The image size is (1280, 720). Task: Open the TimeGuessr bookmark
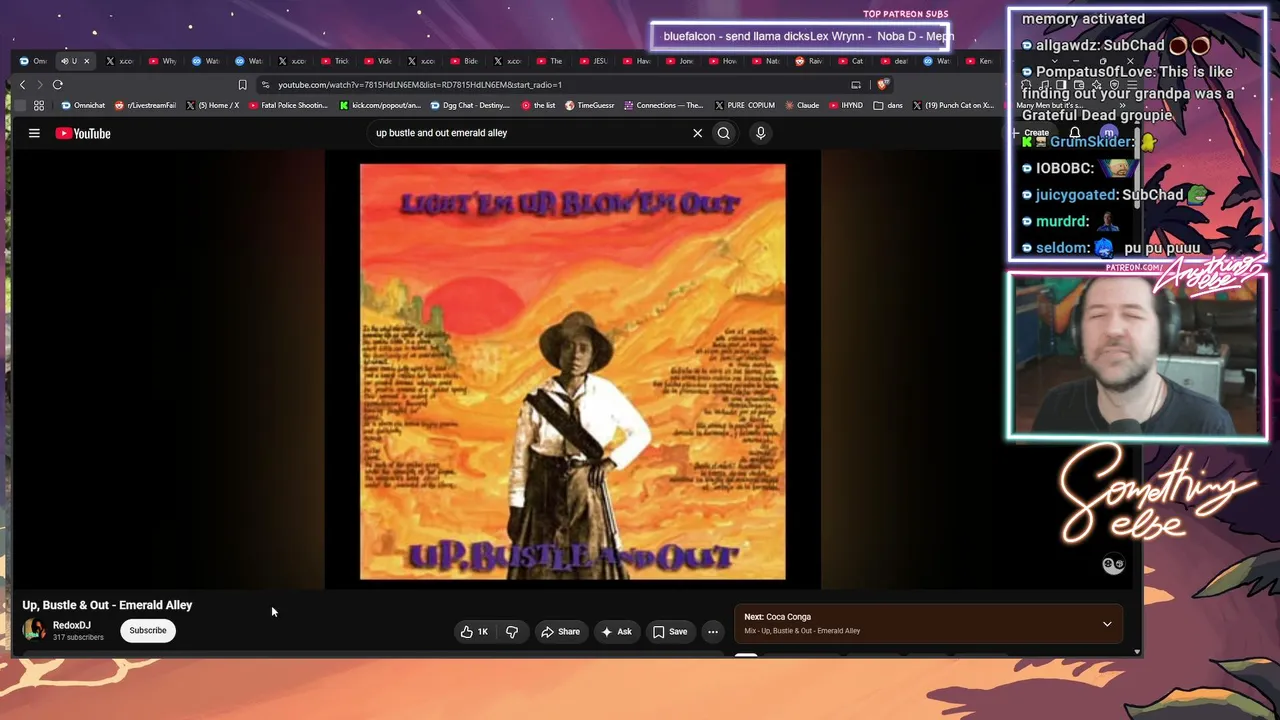tap(589, 105)
